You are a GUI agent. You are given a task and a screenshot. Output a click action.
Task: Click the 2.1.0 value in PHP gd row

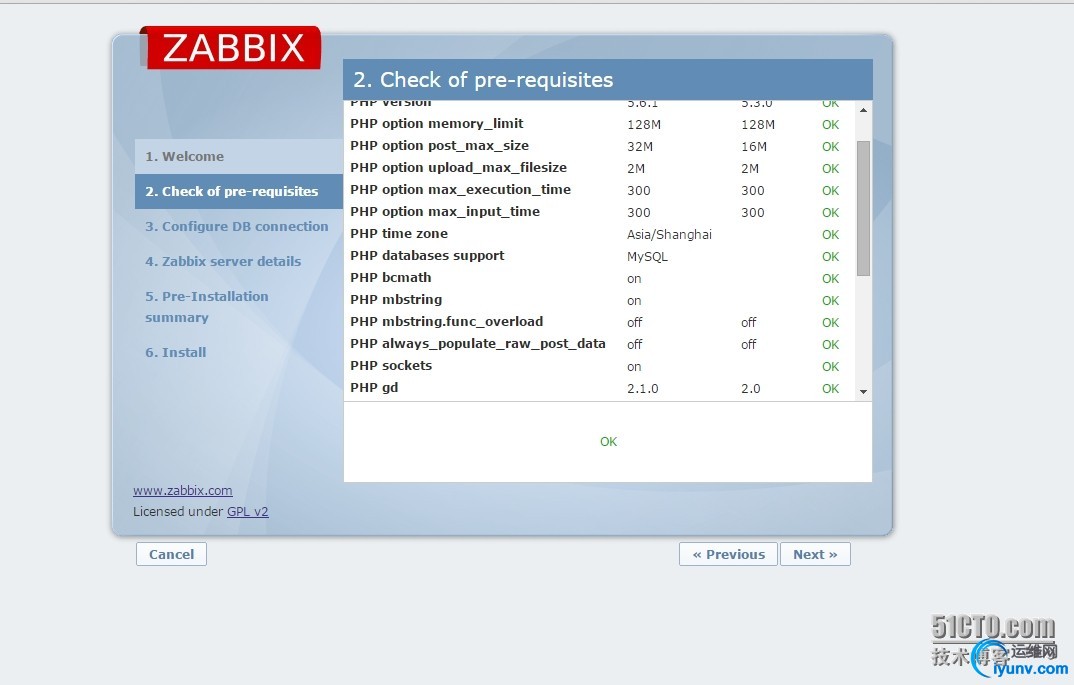642,388
